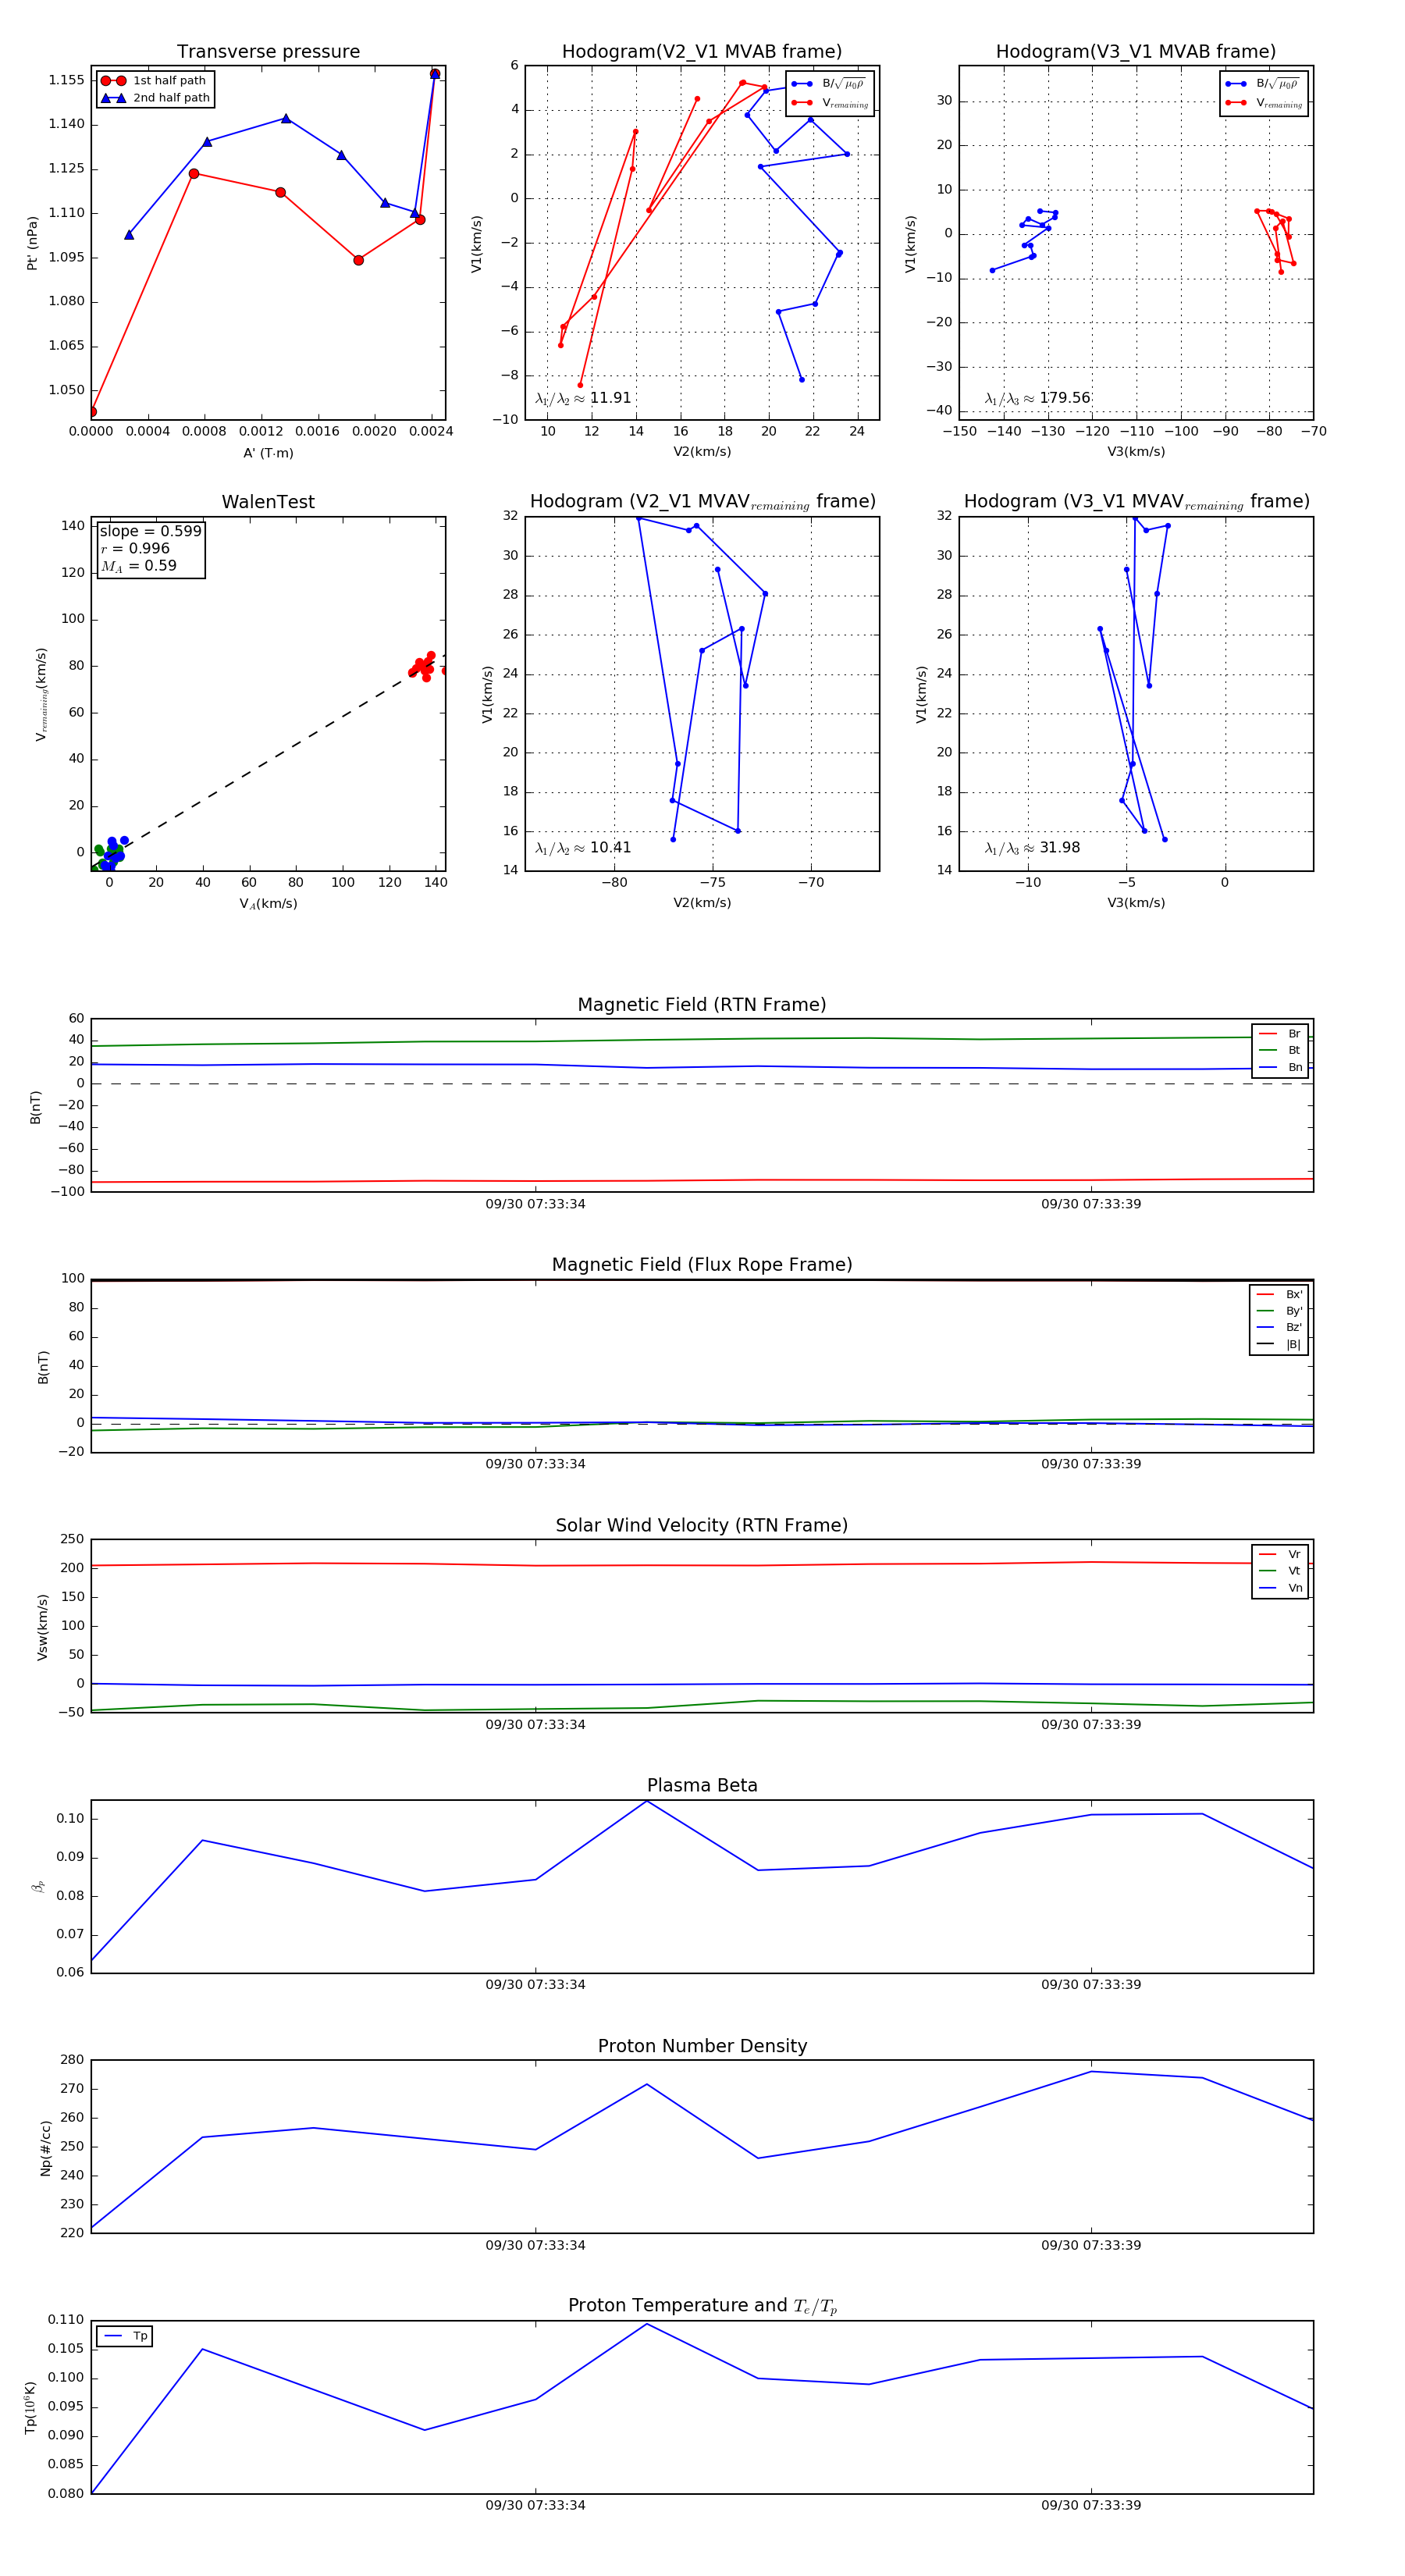Click the Np(#/cc) axis label
1405x2576 pixels.
click(45, 2148)
